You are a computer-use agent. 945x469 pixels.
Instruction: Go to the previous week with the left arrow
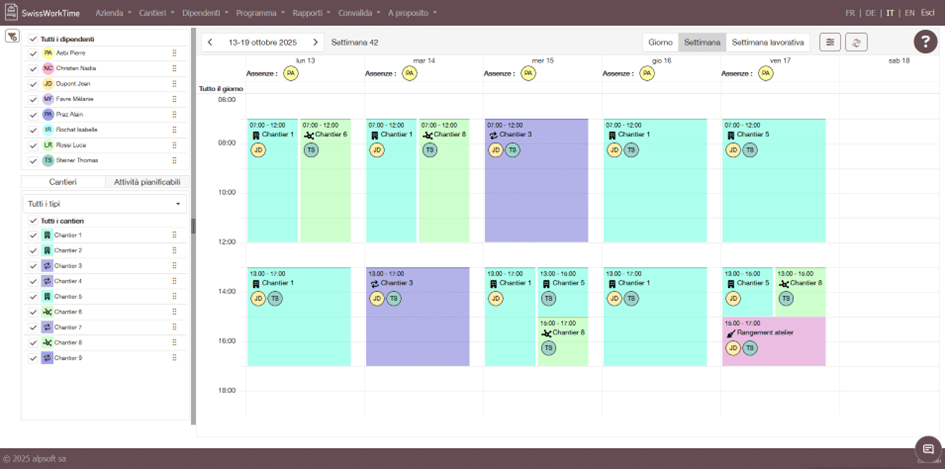[x=210, y=43]
